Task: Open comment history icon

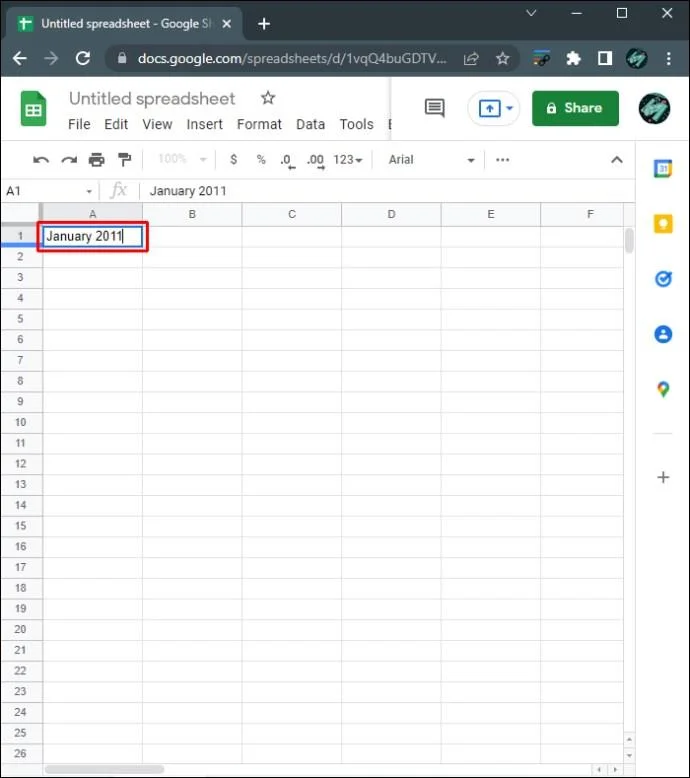Action: [x=435, y=108]
